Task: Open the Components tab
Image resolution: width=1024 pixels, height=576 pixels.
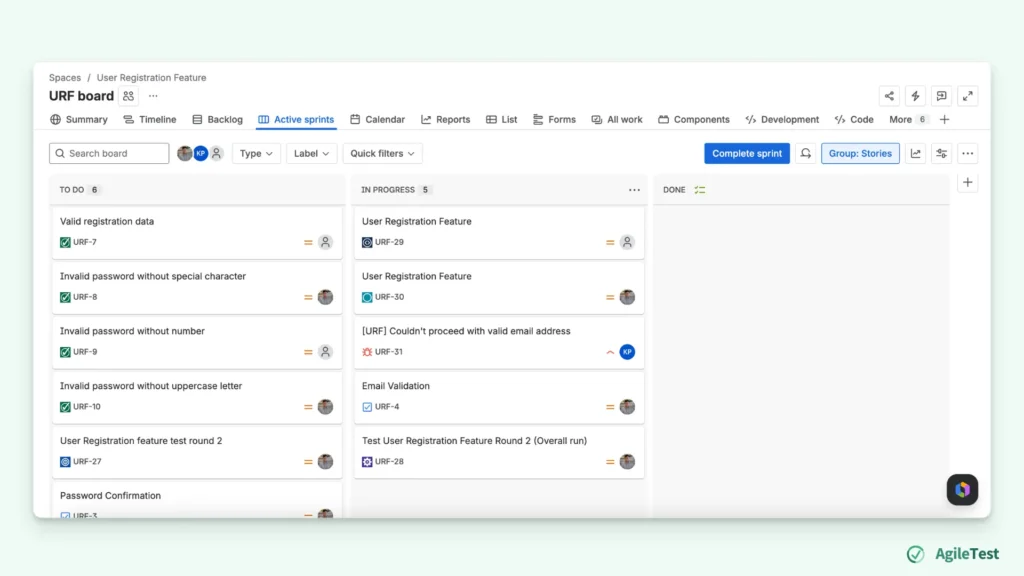Action: [694, 120]
